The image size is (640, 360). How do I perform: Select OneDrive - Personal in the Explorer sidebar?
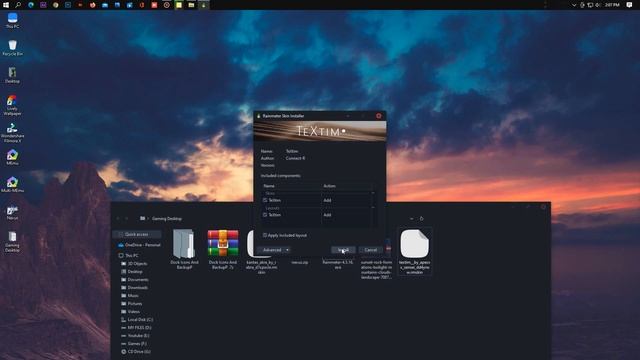[139, 245]
